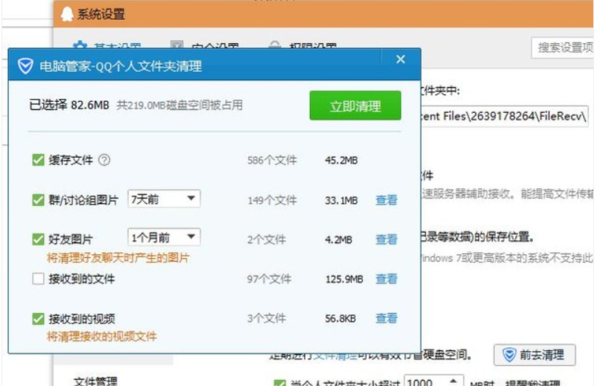Click the 149个文件 count text
This screenshot has height=386, width=600.
[272, 200]
